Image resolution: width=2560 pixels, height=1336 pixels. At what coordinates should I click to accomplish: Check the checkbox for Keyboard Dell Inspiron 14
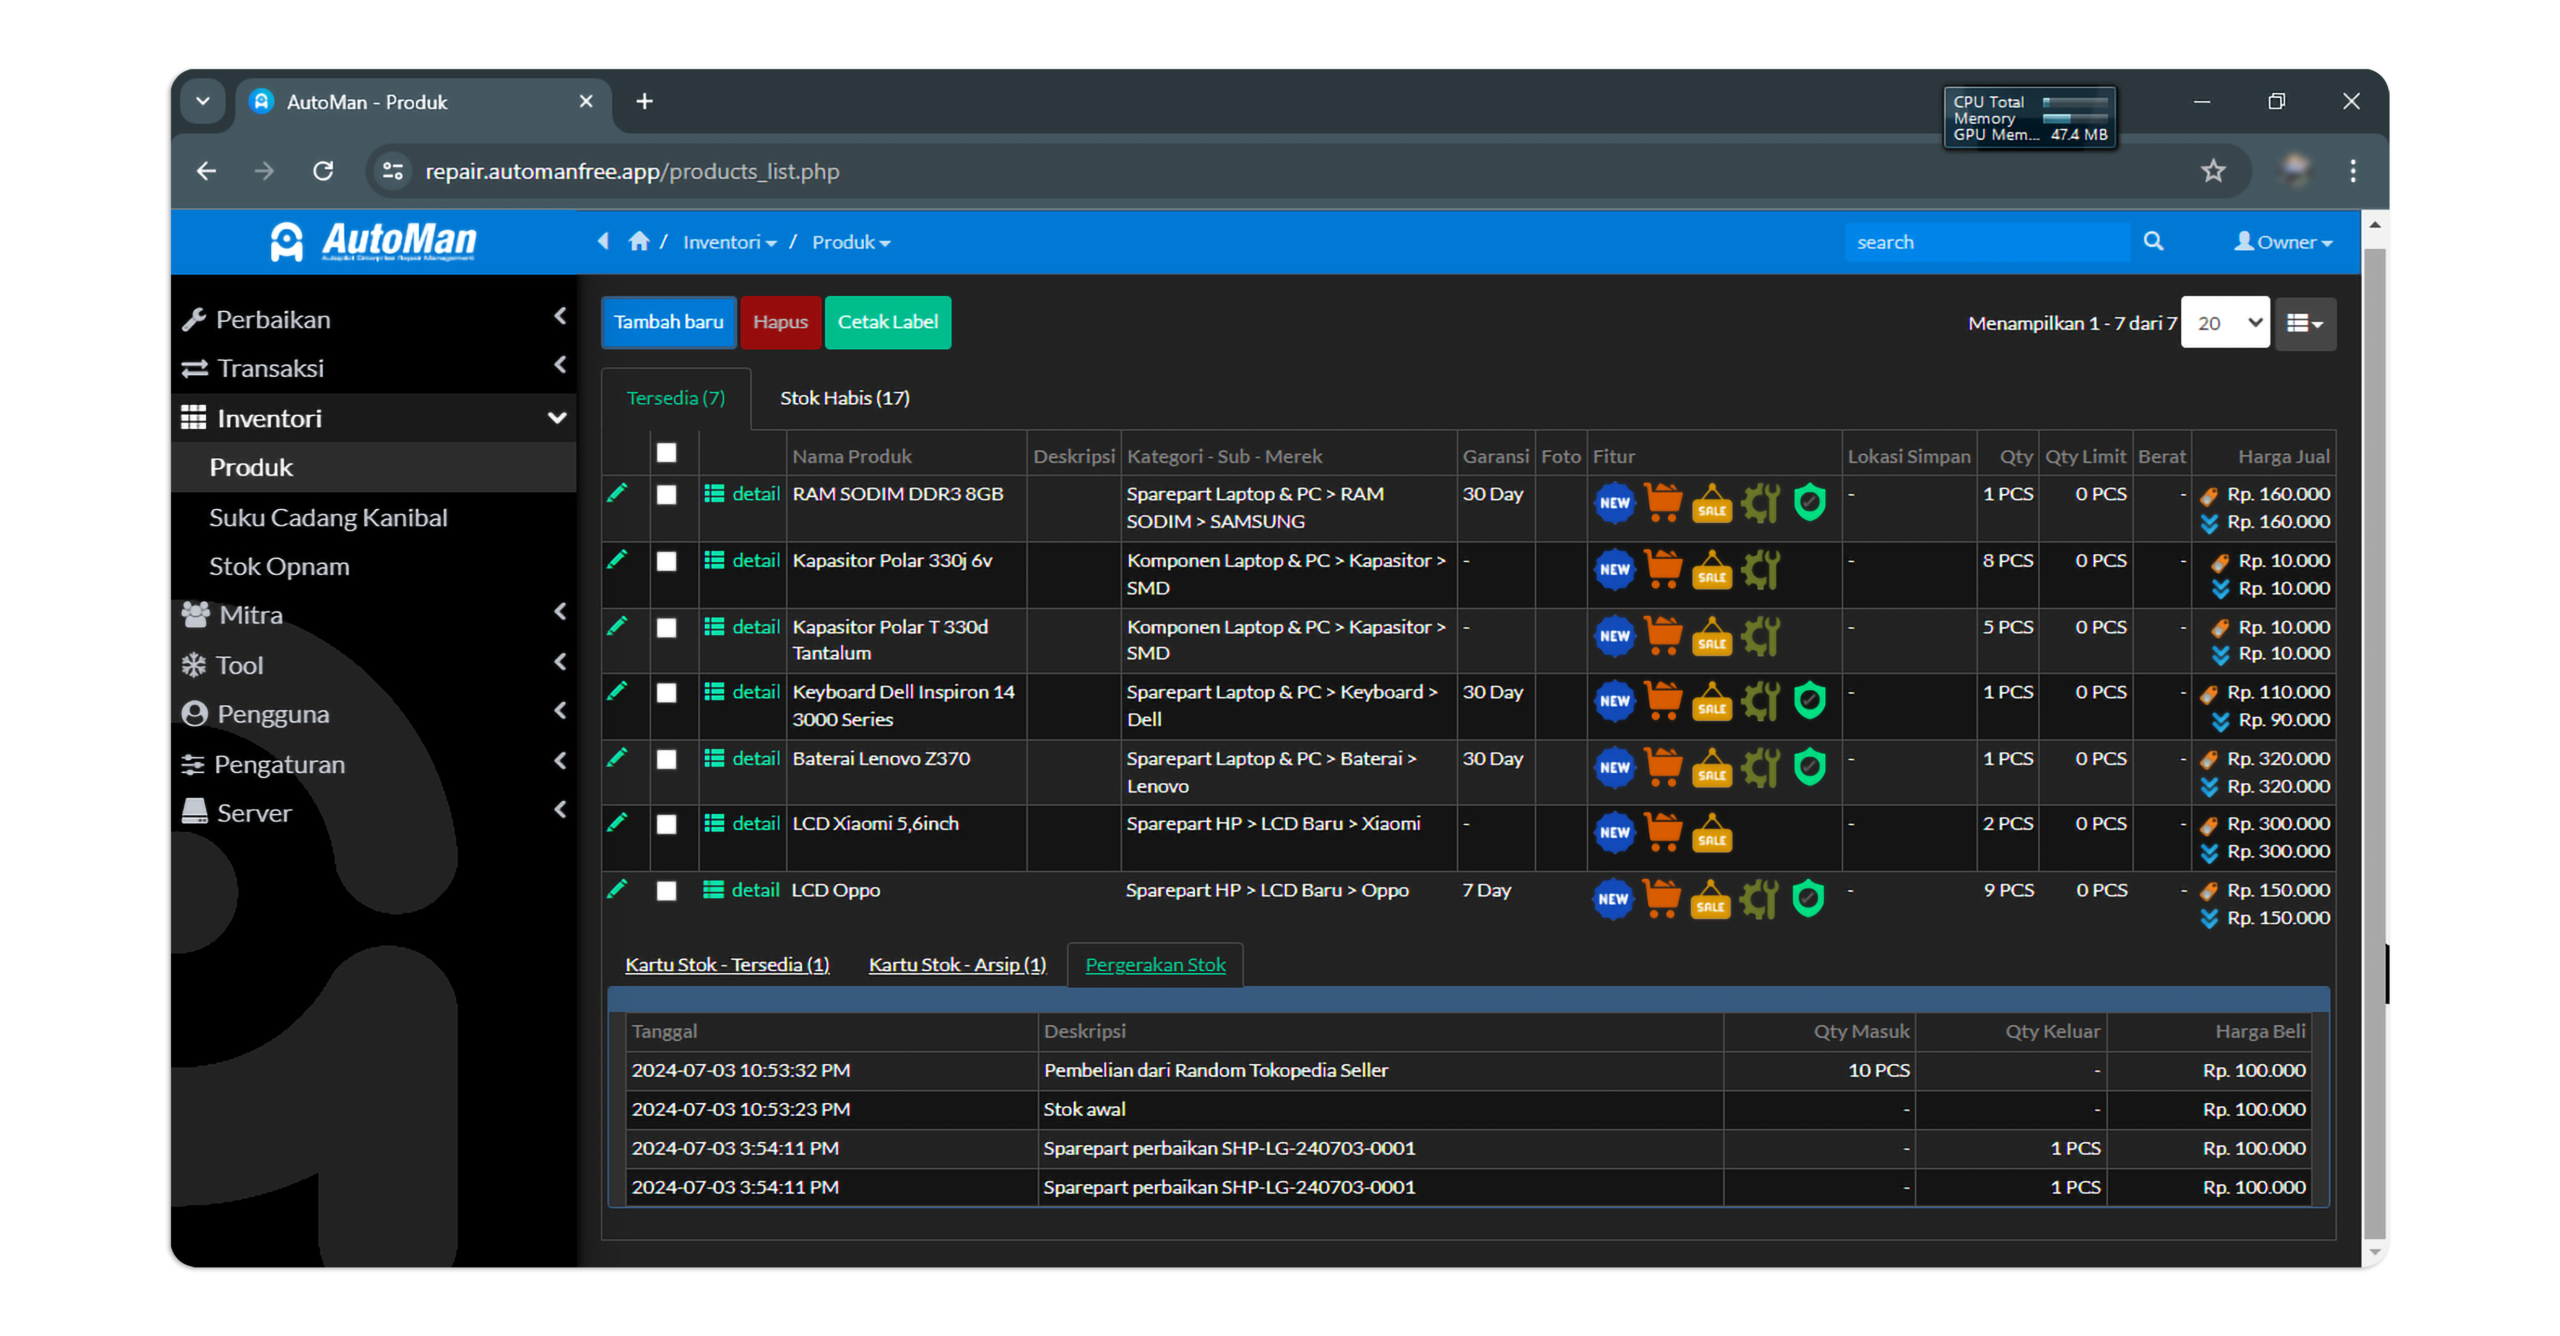667,692
